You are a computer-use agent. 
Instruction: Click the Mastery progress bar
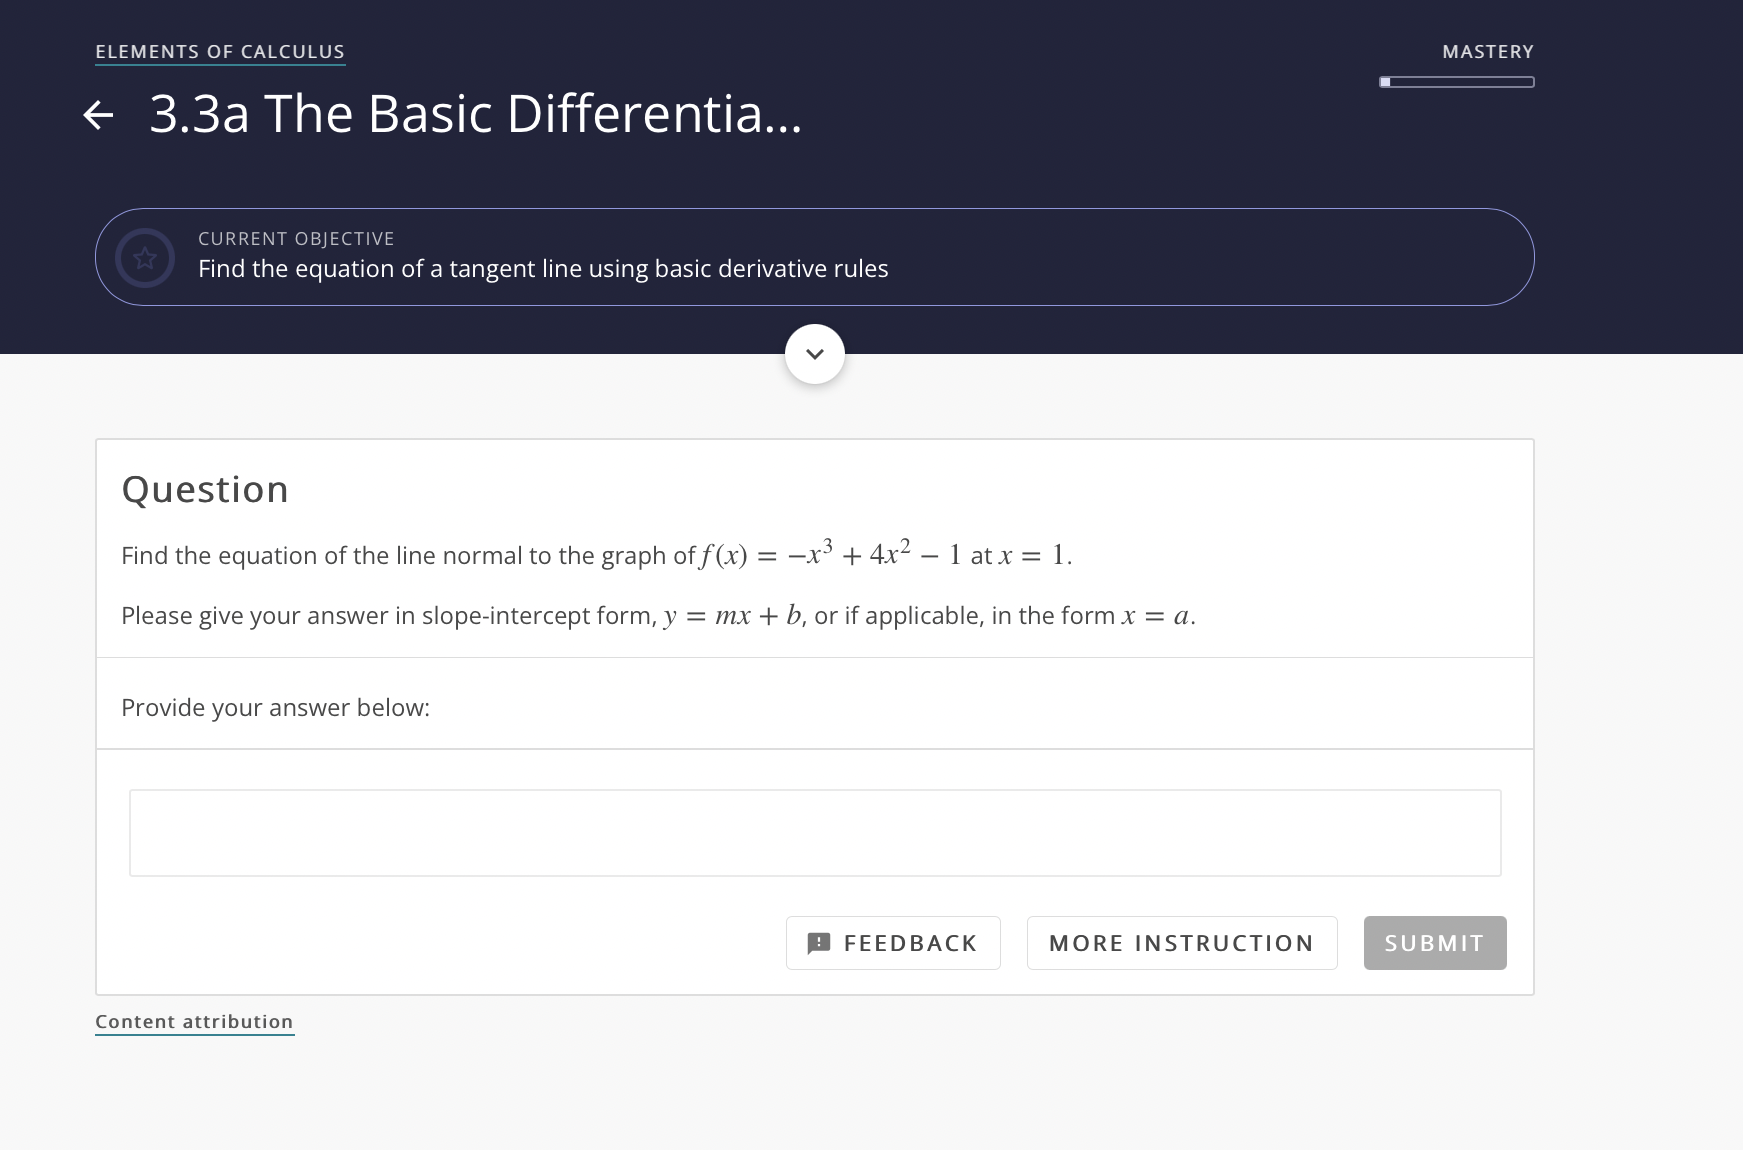click(1456, 82)
